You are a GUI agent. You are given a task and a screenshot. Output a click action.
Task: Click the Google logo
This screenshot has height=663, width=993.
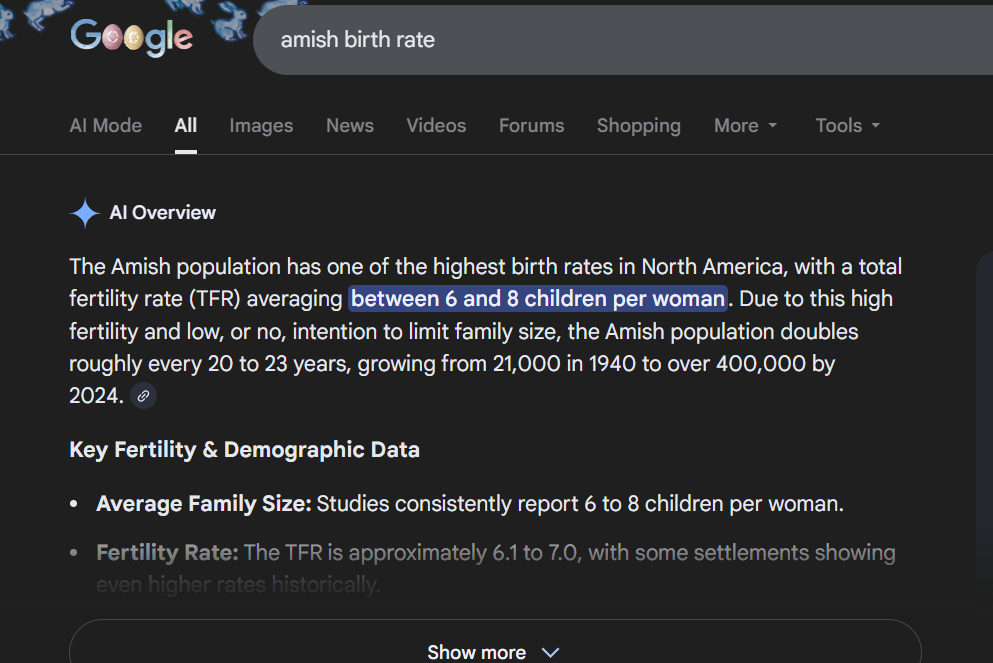(131, 38)
